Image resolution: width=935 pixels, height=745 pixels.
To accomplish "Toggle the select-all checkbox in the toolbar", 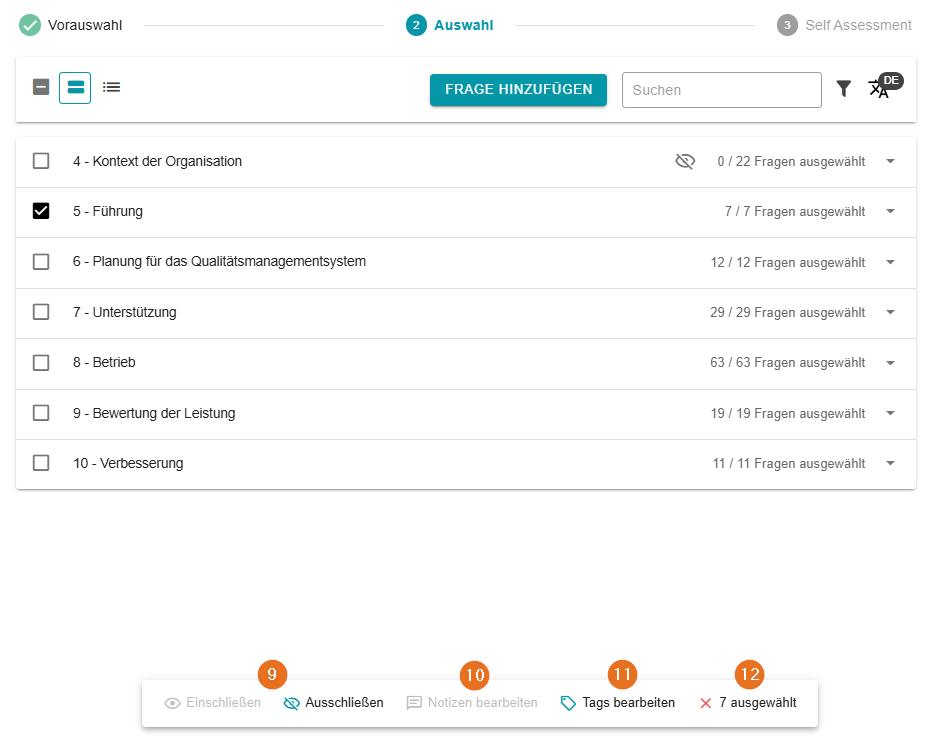I will tap(41, 87).
